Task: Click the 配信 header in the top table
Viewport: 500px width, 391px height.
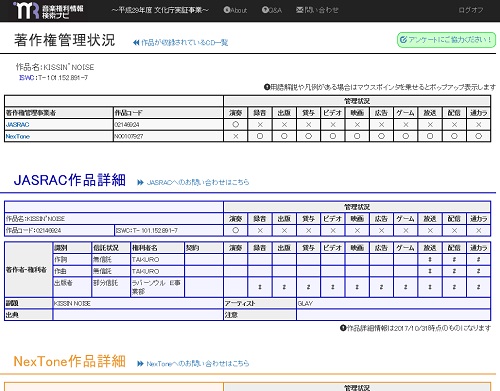Action: coord(454,113)
